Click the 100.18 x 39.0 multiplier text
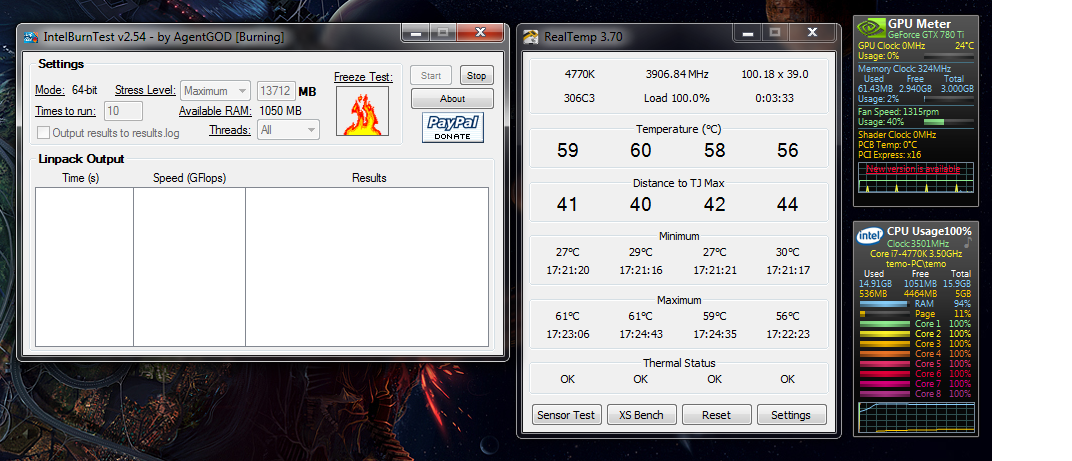Screen dimensions: 1072x461 pyautogui.click(x=775, y=74)
